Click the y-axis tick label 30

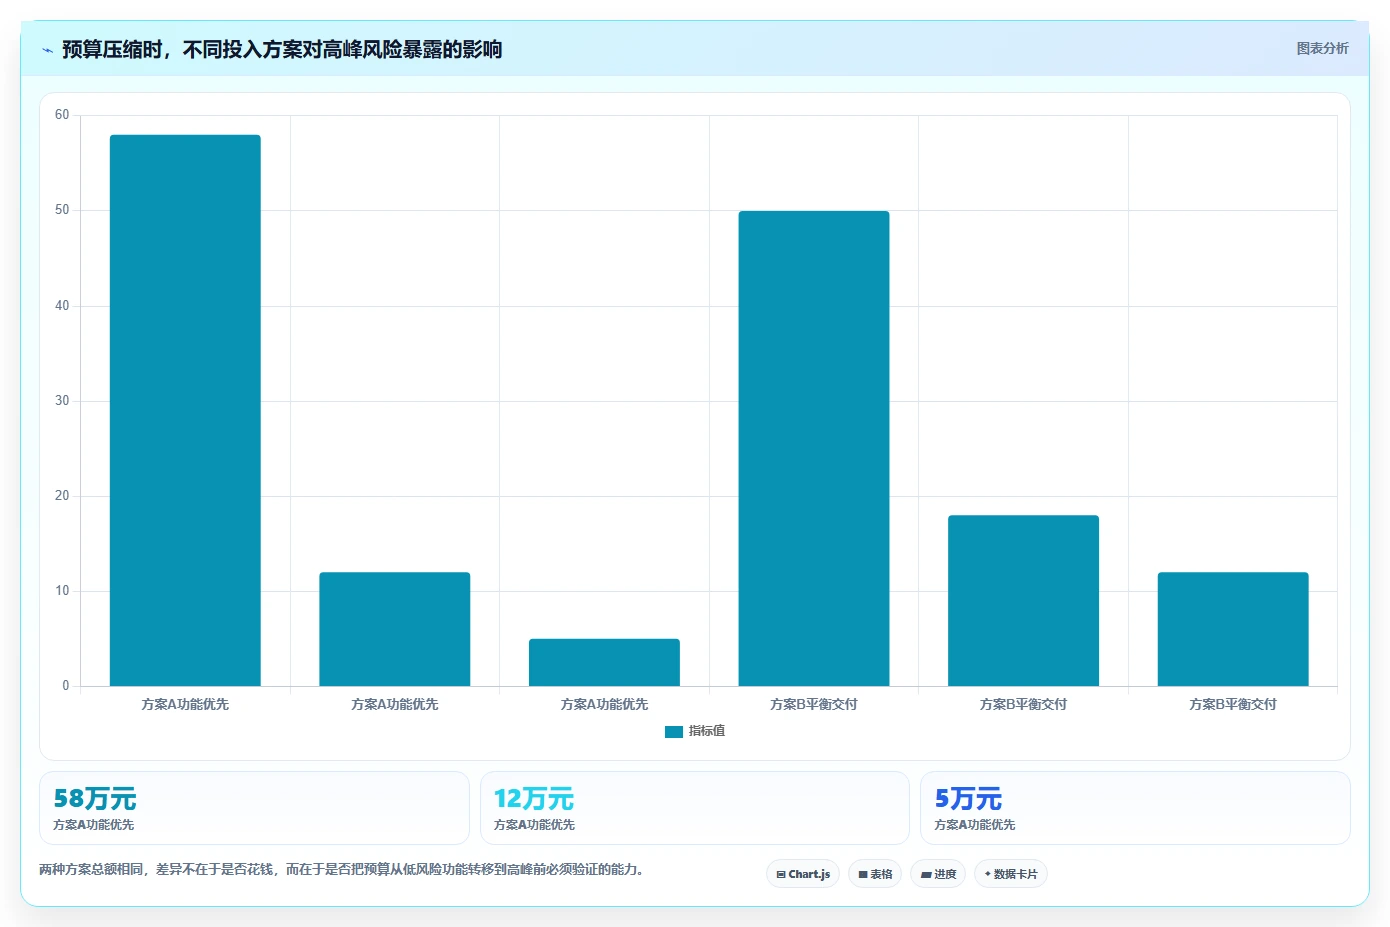click(x=62, y=401)
